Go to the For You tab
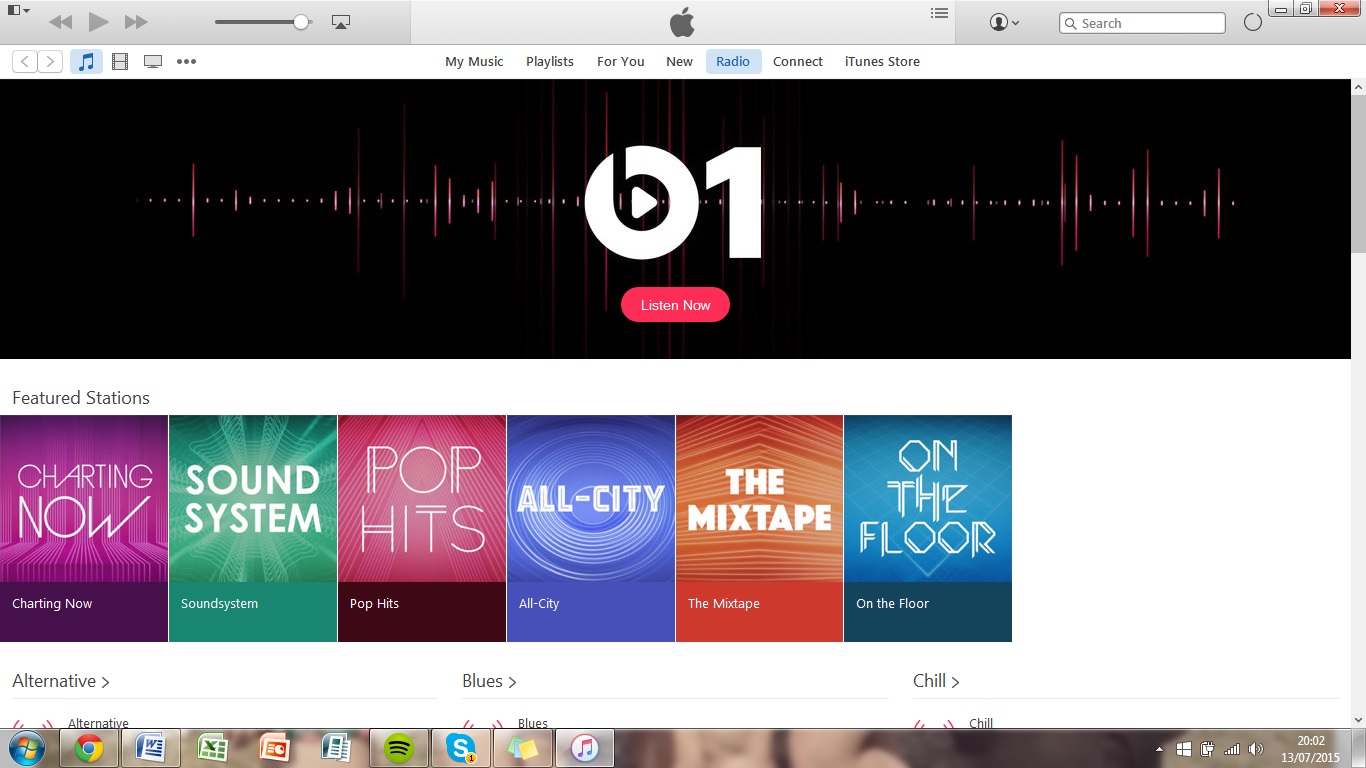 click(x=620, y=61)
